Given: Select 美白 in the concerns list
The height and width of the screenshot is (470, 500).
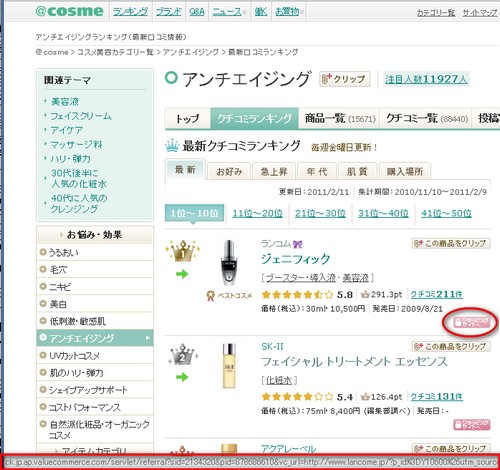Looking at the screenshot, I should click(x=95, y=304).
